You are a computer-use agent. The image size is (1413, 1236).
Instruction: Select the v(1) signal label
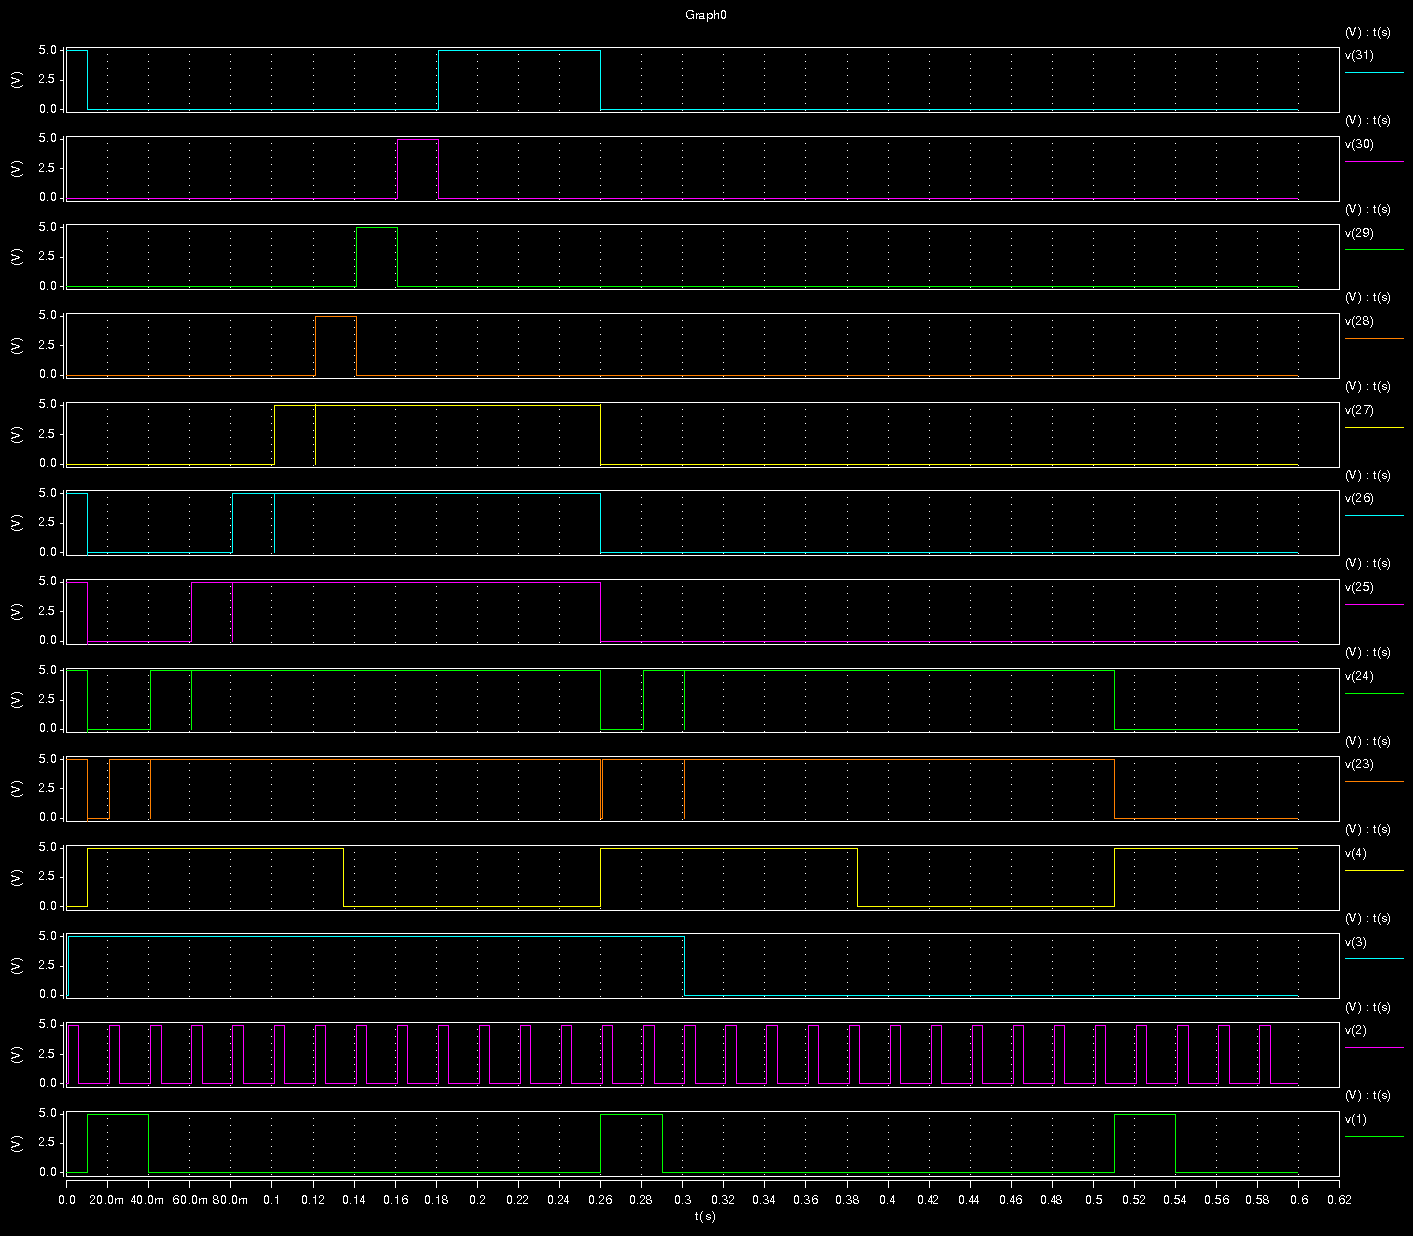(x=1356, y=1120)
